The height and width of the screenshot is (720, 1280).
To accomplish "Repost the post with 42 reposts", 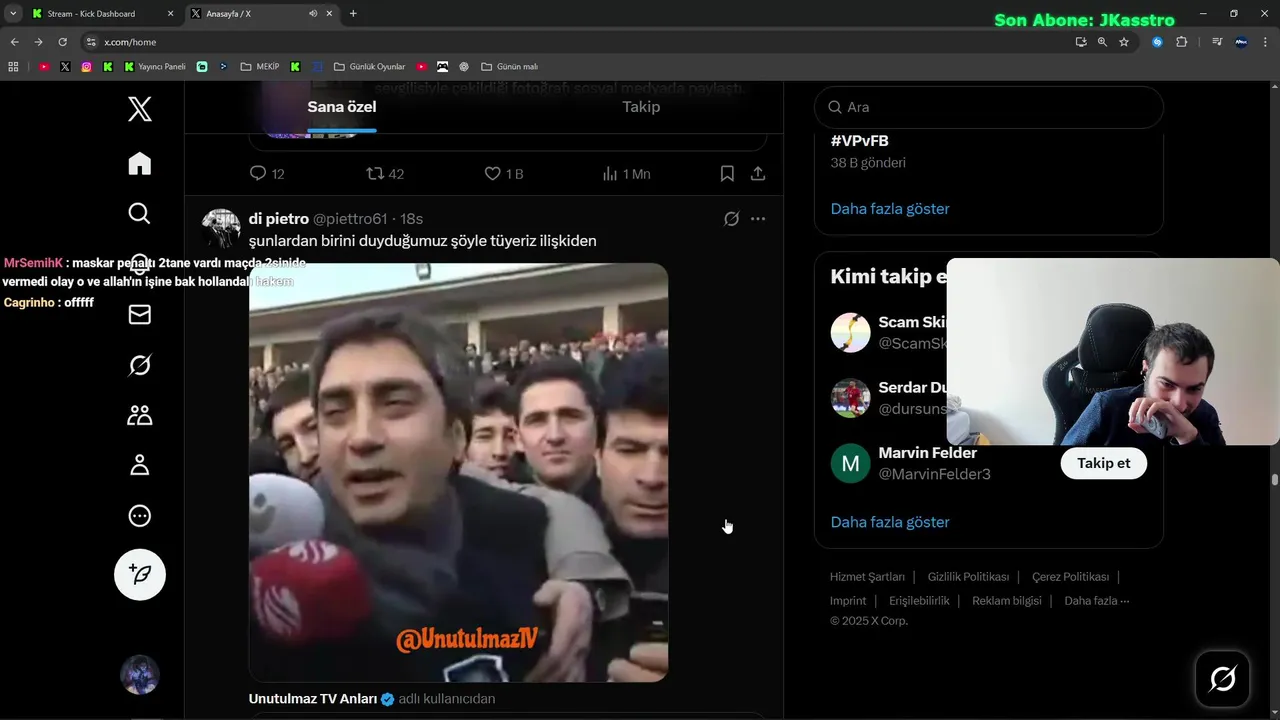I will click(x=385, y=173).
